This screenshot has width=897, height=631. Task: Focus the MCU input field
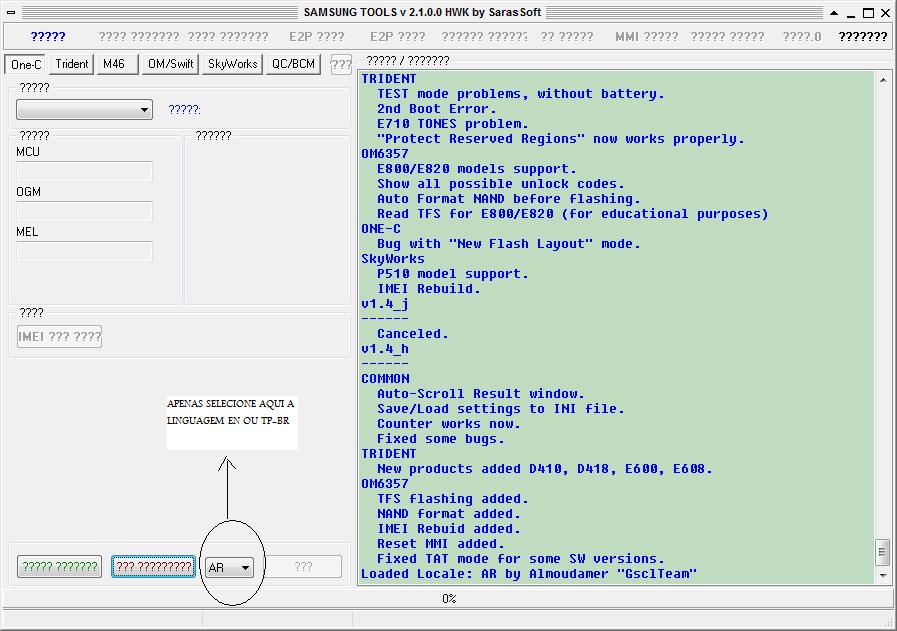[x=84, y=171]
